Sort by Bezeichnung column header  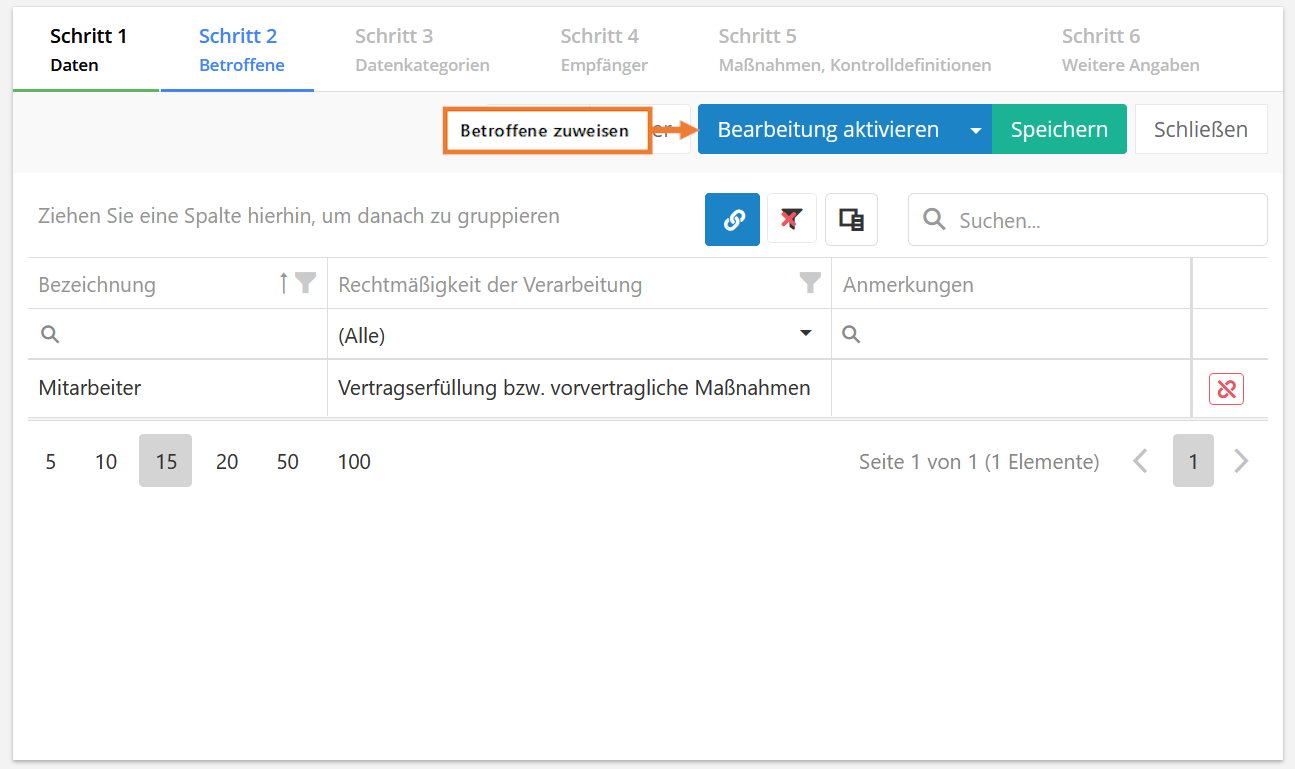[x=150, y=285]
